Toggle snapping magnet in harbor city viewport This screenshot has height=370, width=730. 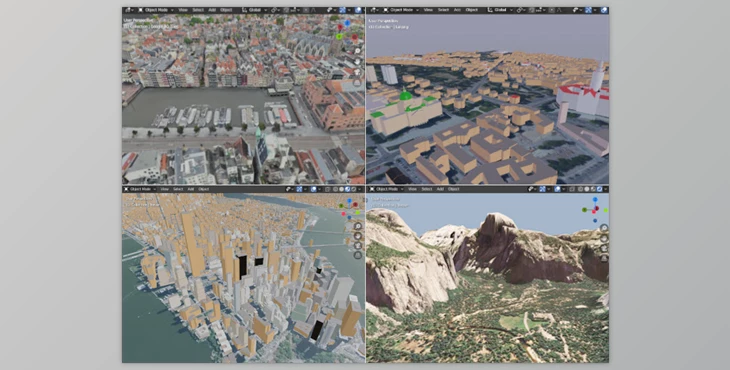286,10
